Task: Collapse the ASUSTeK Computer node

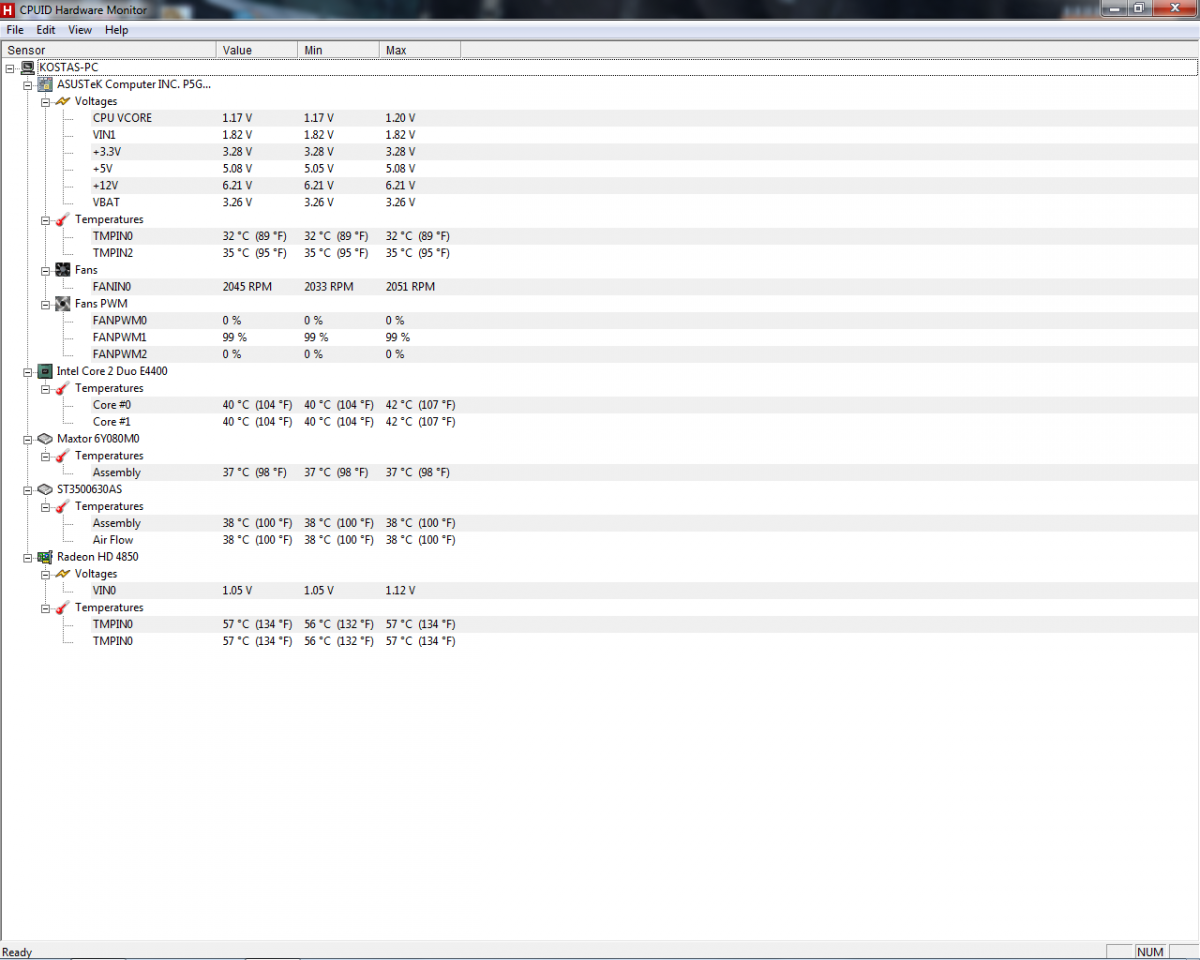Action: [x=28, y=84]
